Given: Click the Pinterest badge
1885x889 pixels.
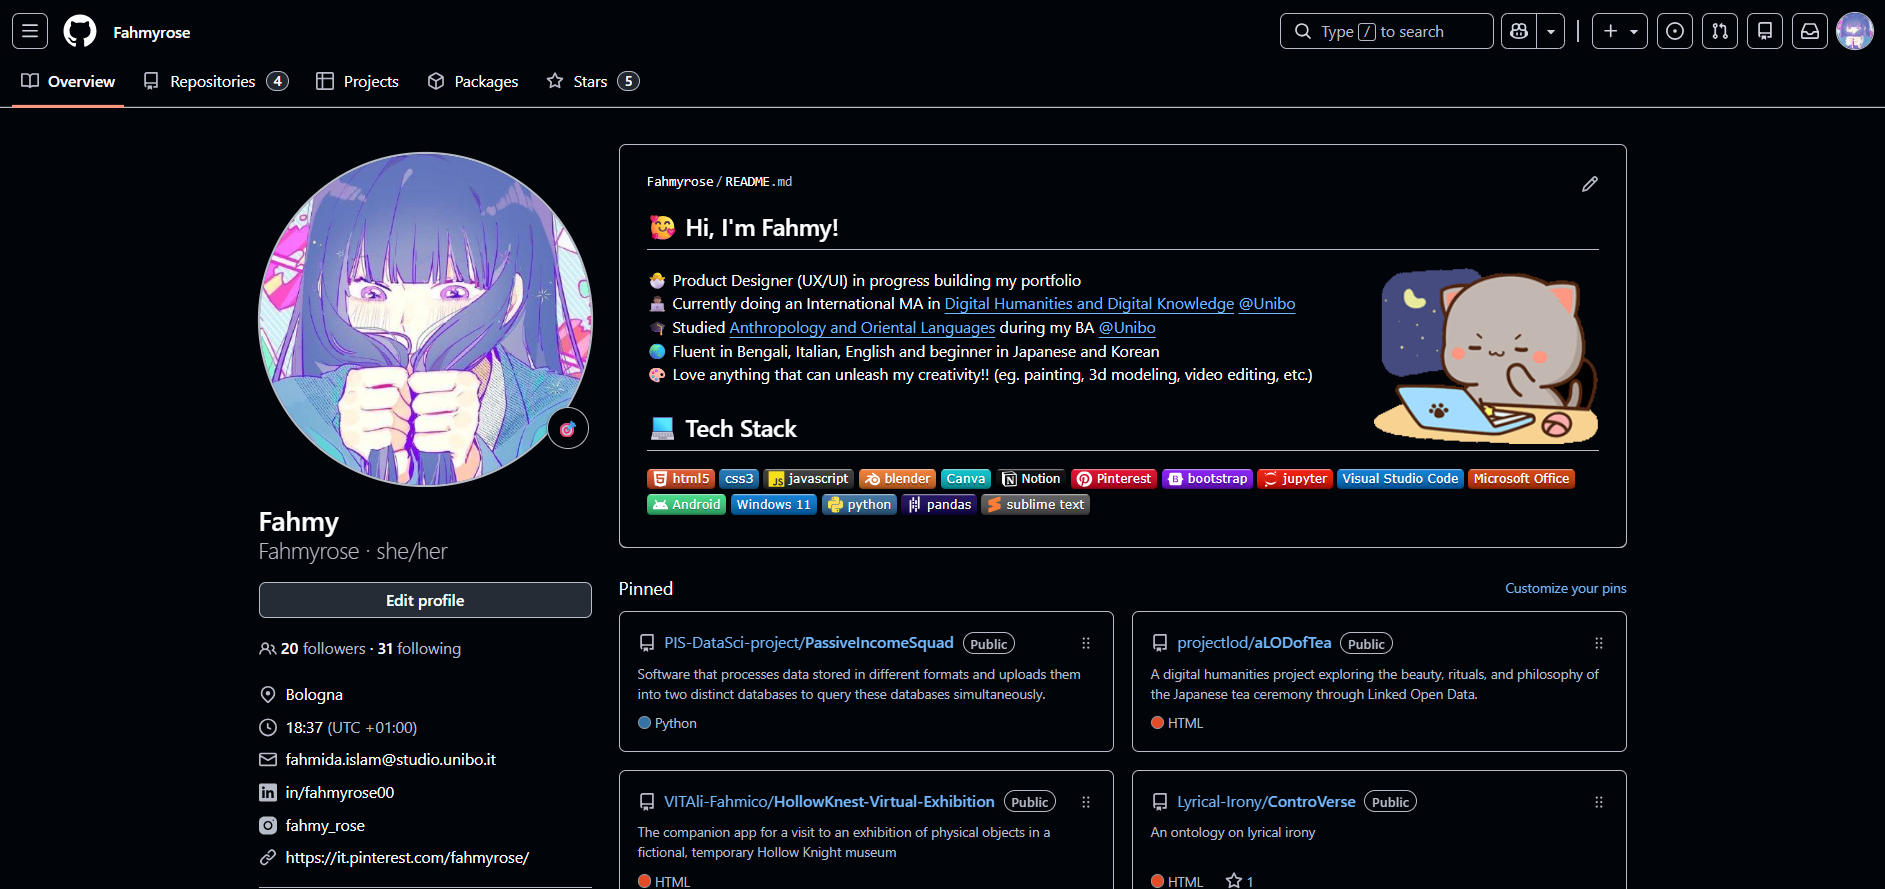Looking at the screenshot, I should click(1114, 478).
